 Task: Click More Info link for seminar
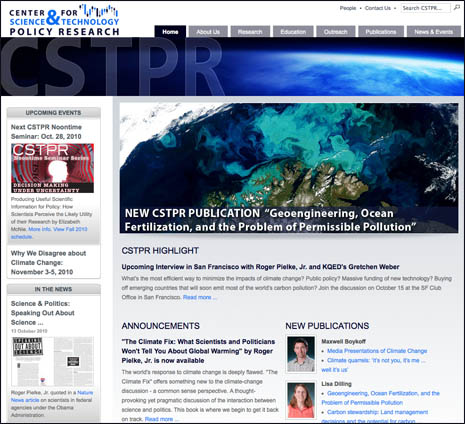click(40, 229)
